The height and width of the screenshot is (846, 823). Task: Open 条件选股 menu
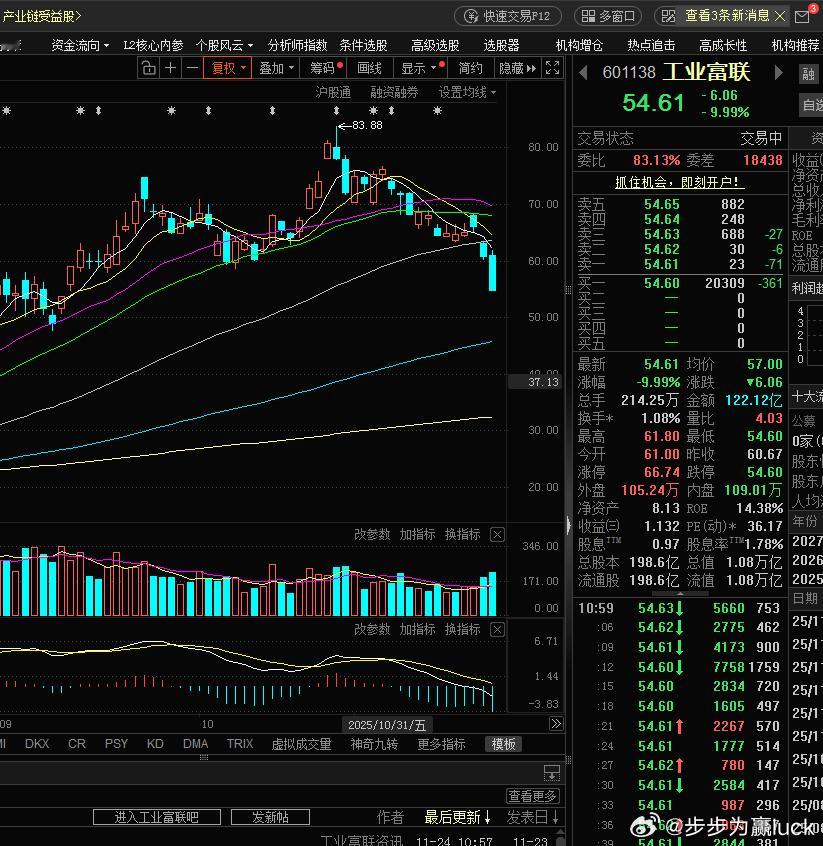point(363,45)
